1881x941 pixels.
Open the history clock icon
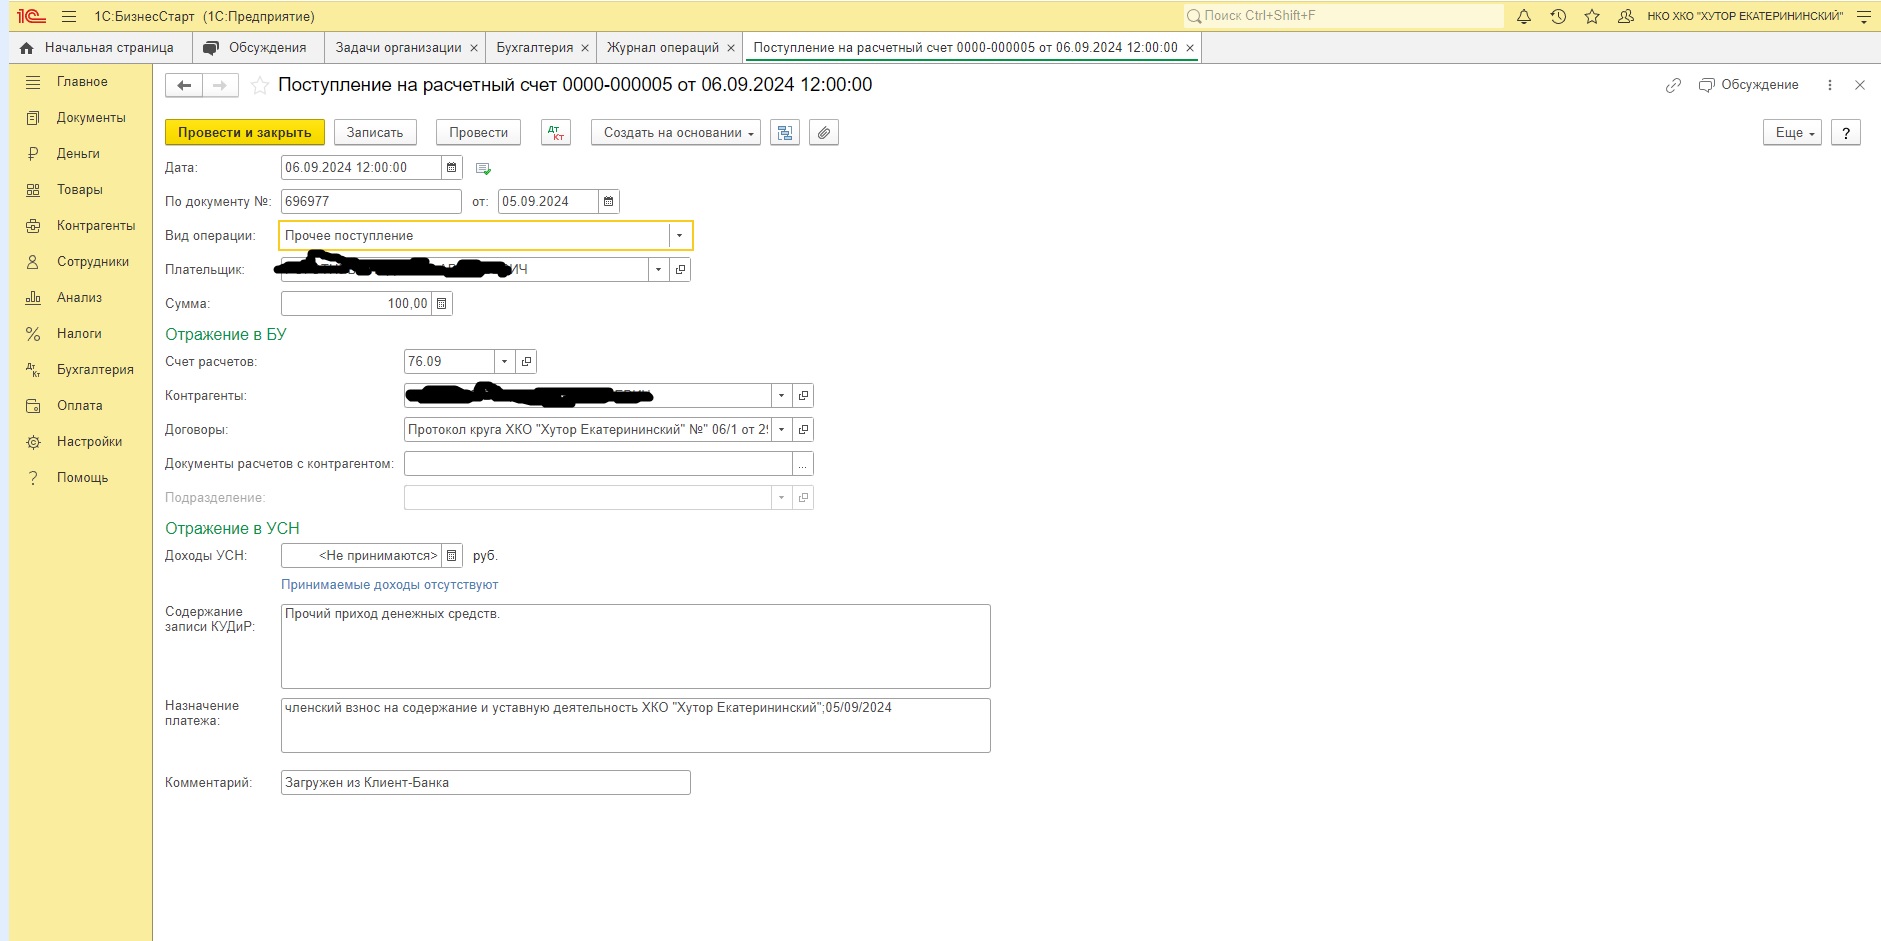click(1558, 16)
